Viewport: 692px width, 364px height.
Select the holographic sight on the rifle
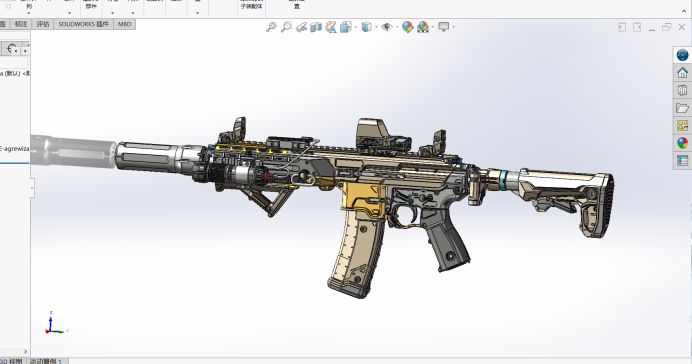coord(382,135)
